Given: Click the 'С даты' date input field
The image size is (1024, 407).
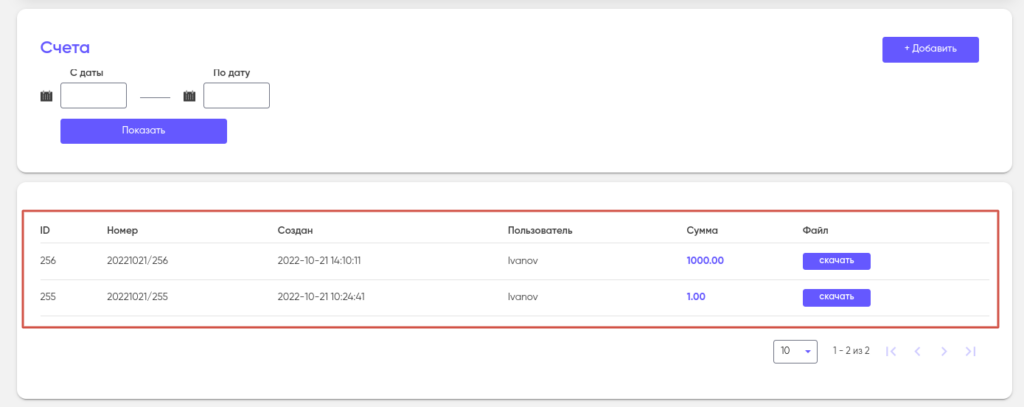Looking at the screenshot, I should click(x=94, y=95).
